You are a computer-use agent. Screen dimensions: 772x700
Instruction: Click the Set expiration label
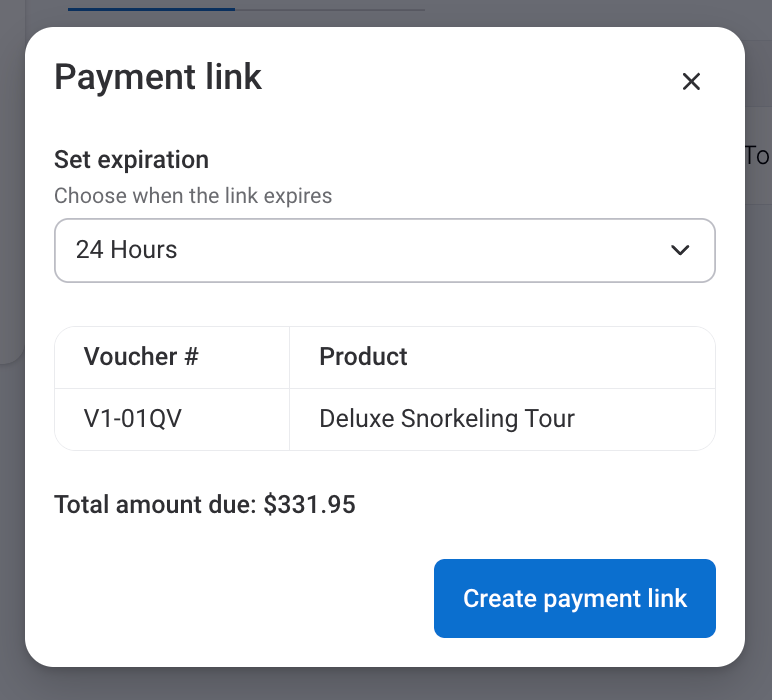click(131, 160)
